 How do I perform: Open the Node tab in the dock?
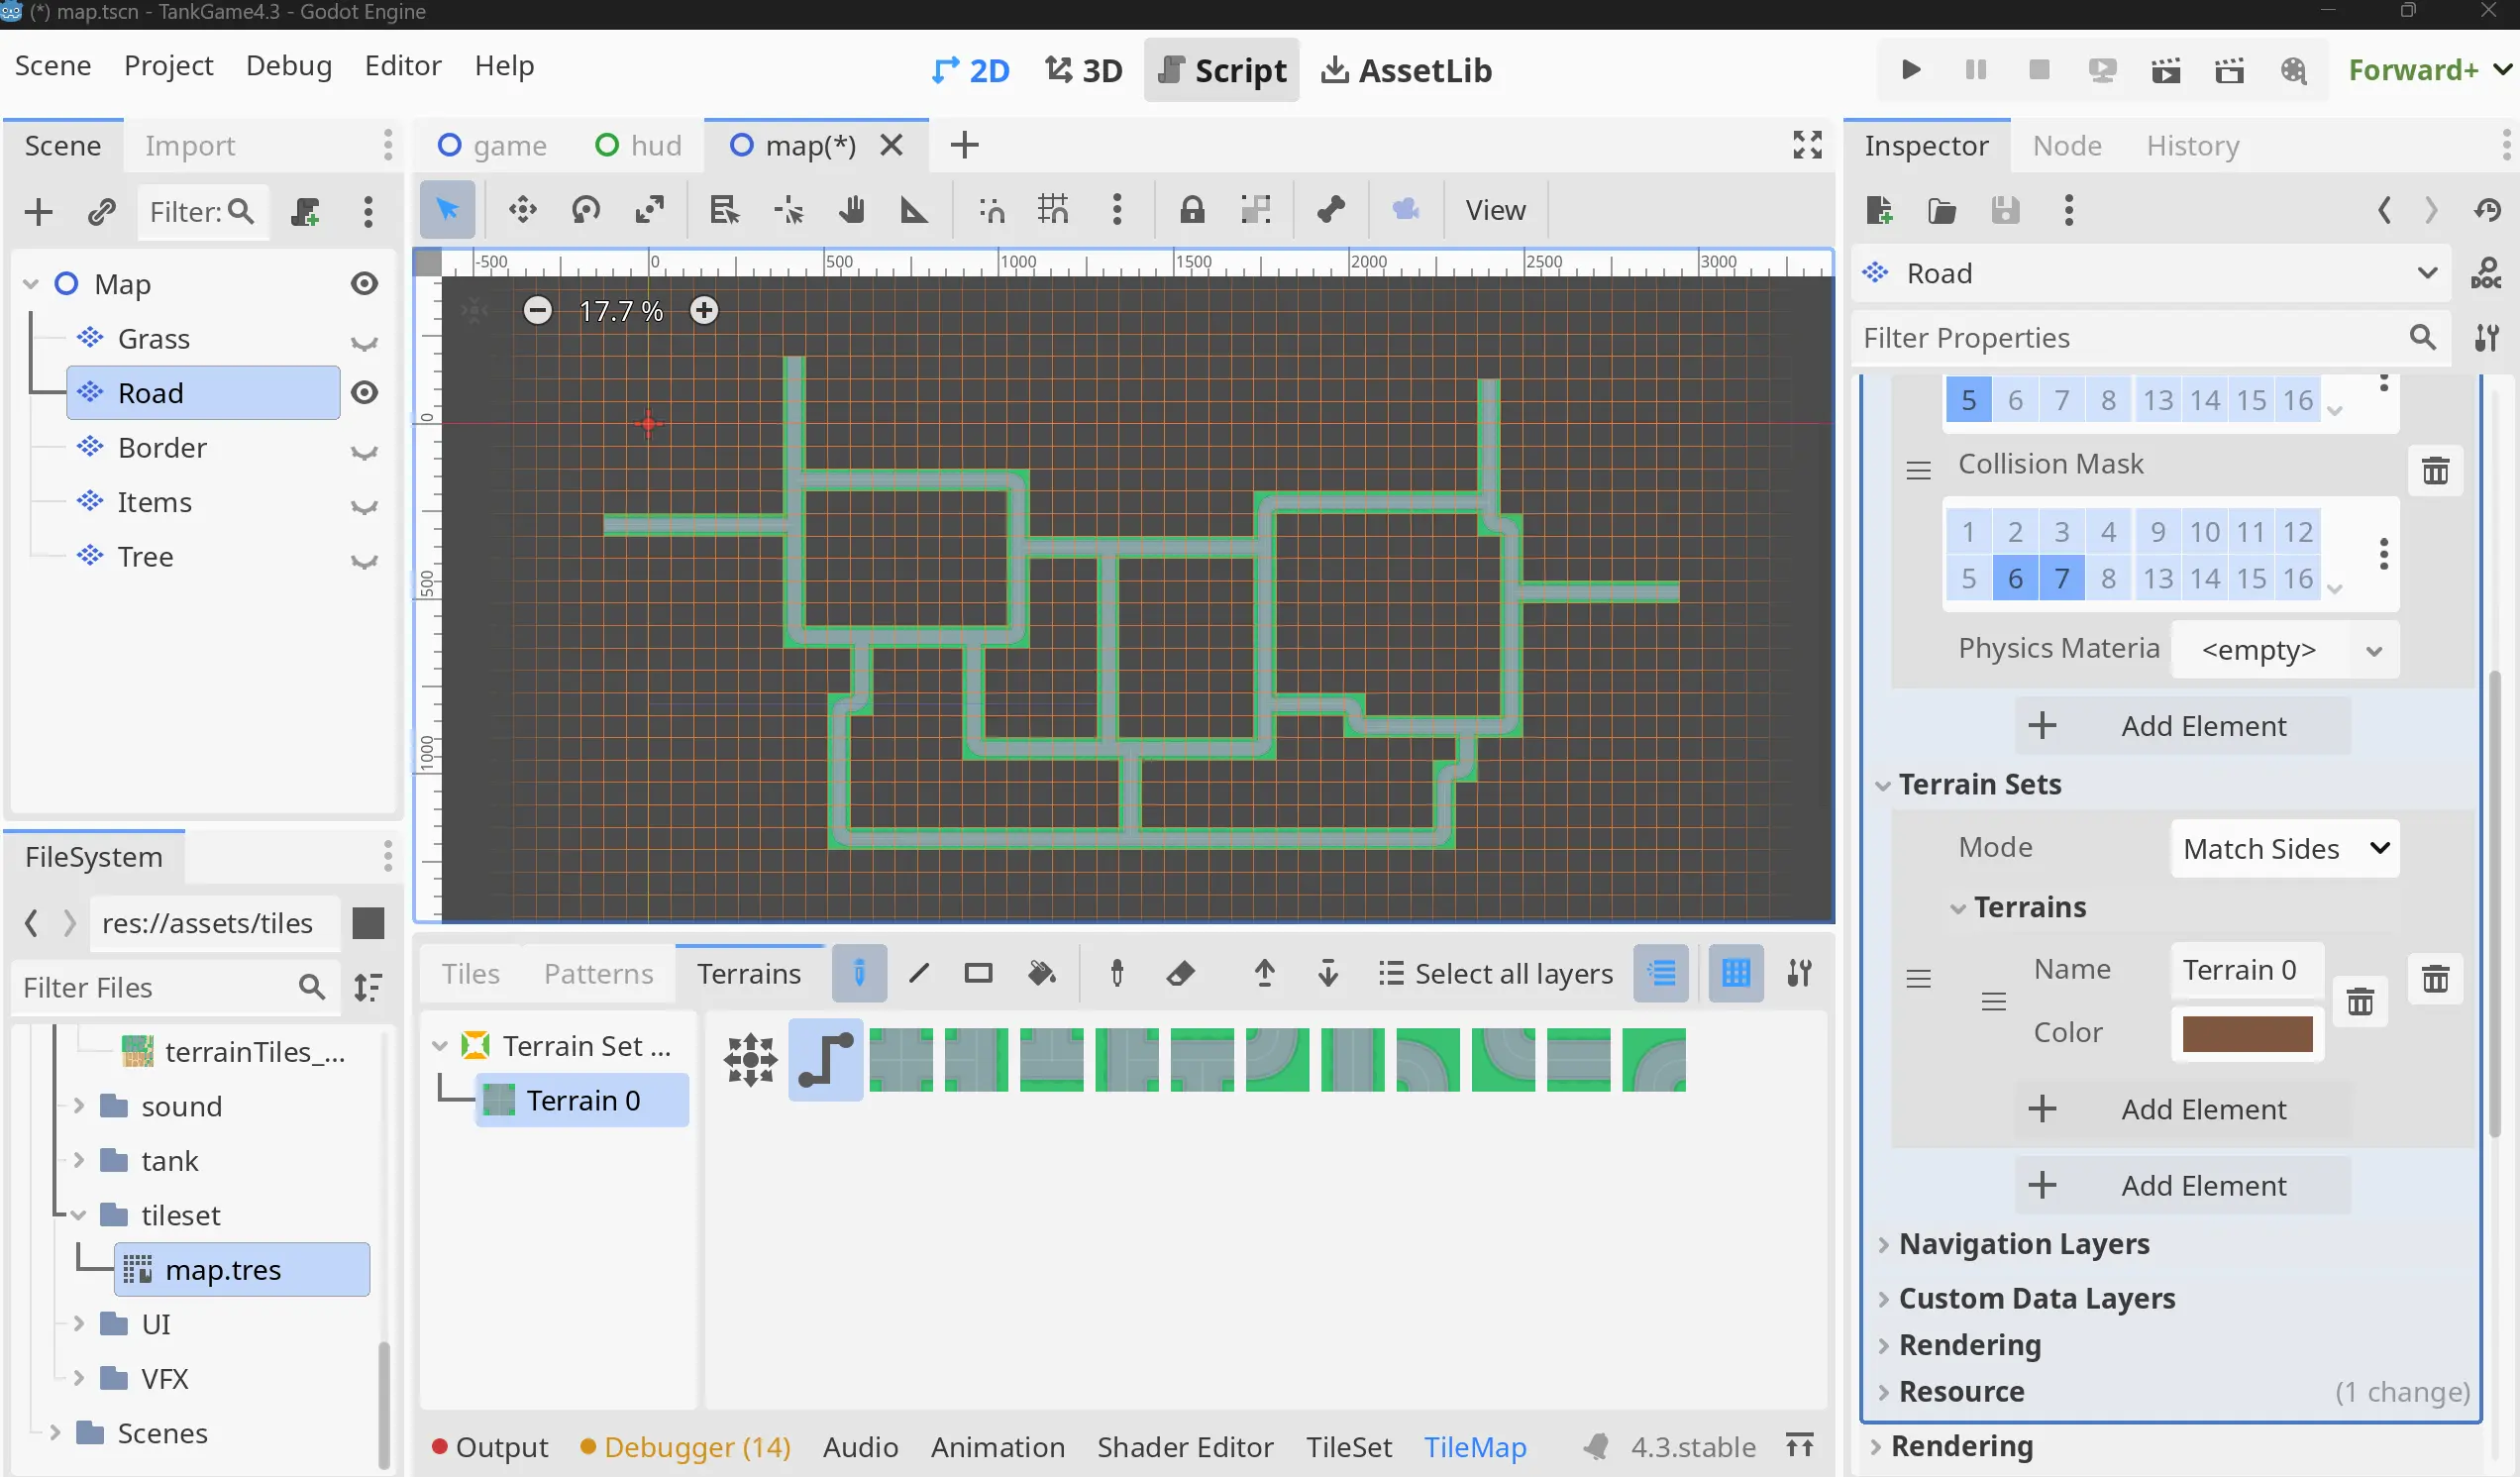pos(2067,145)
